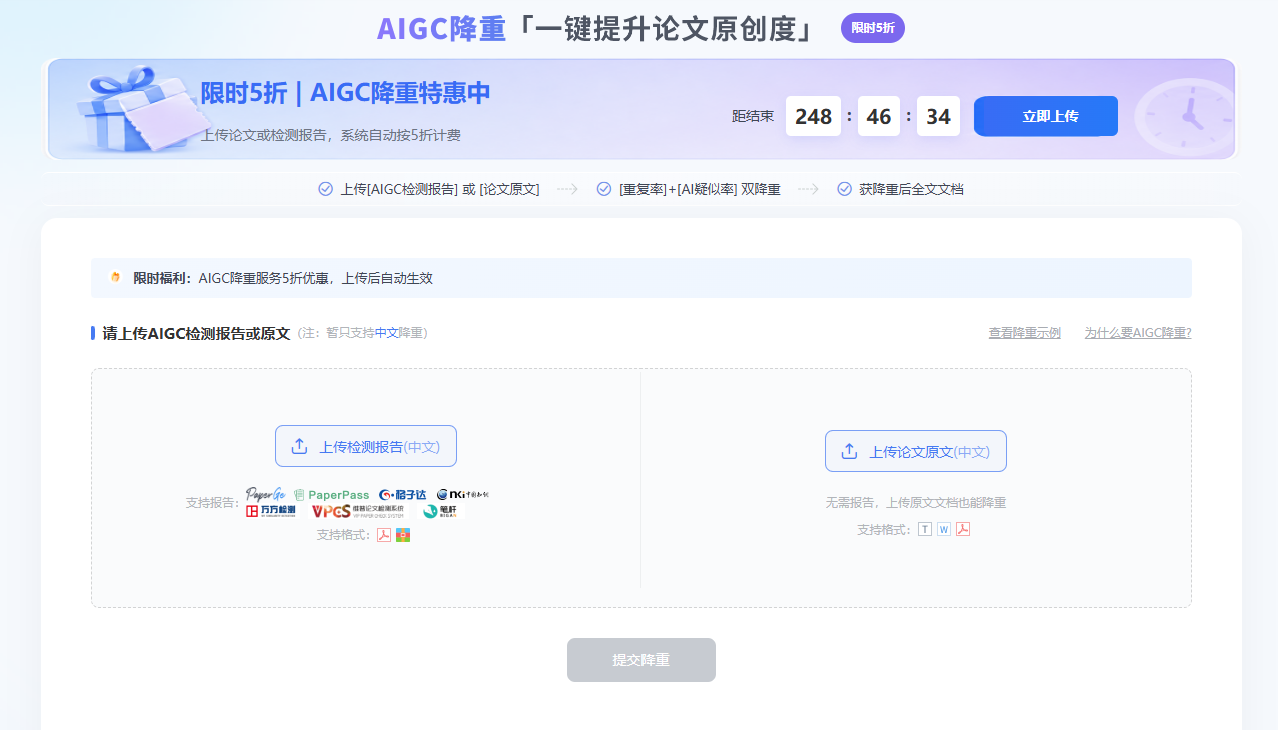Click the blue 立即上传 button

point(1046,116)
